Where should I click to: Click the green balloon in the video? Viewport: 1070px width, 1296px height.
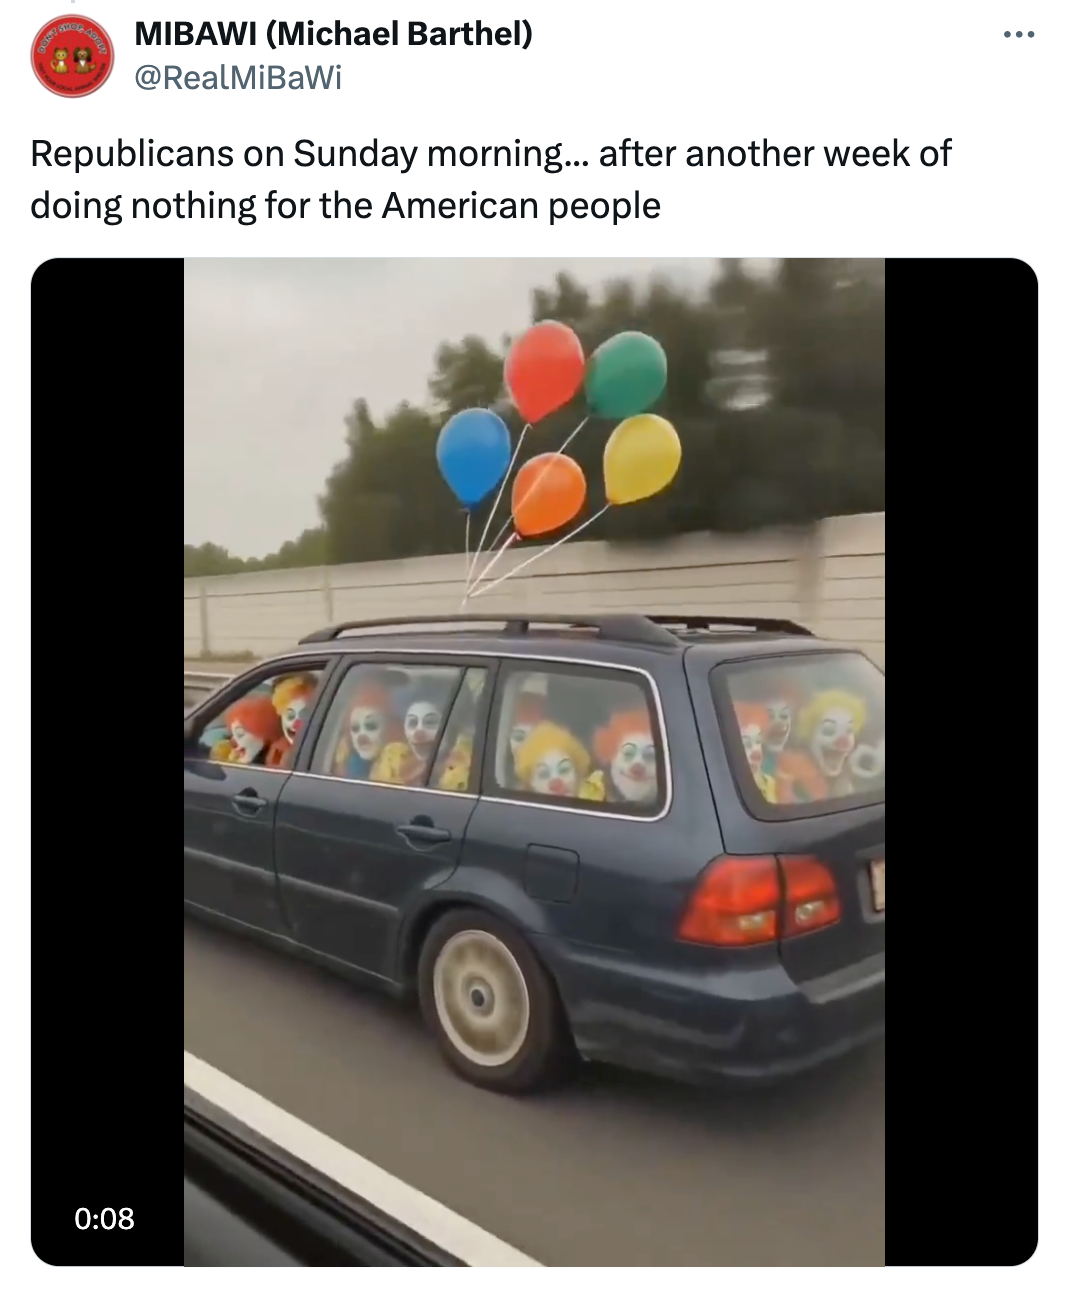point(626,374)
